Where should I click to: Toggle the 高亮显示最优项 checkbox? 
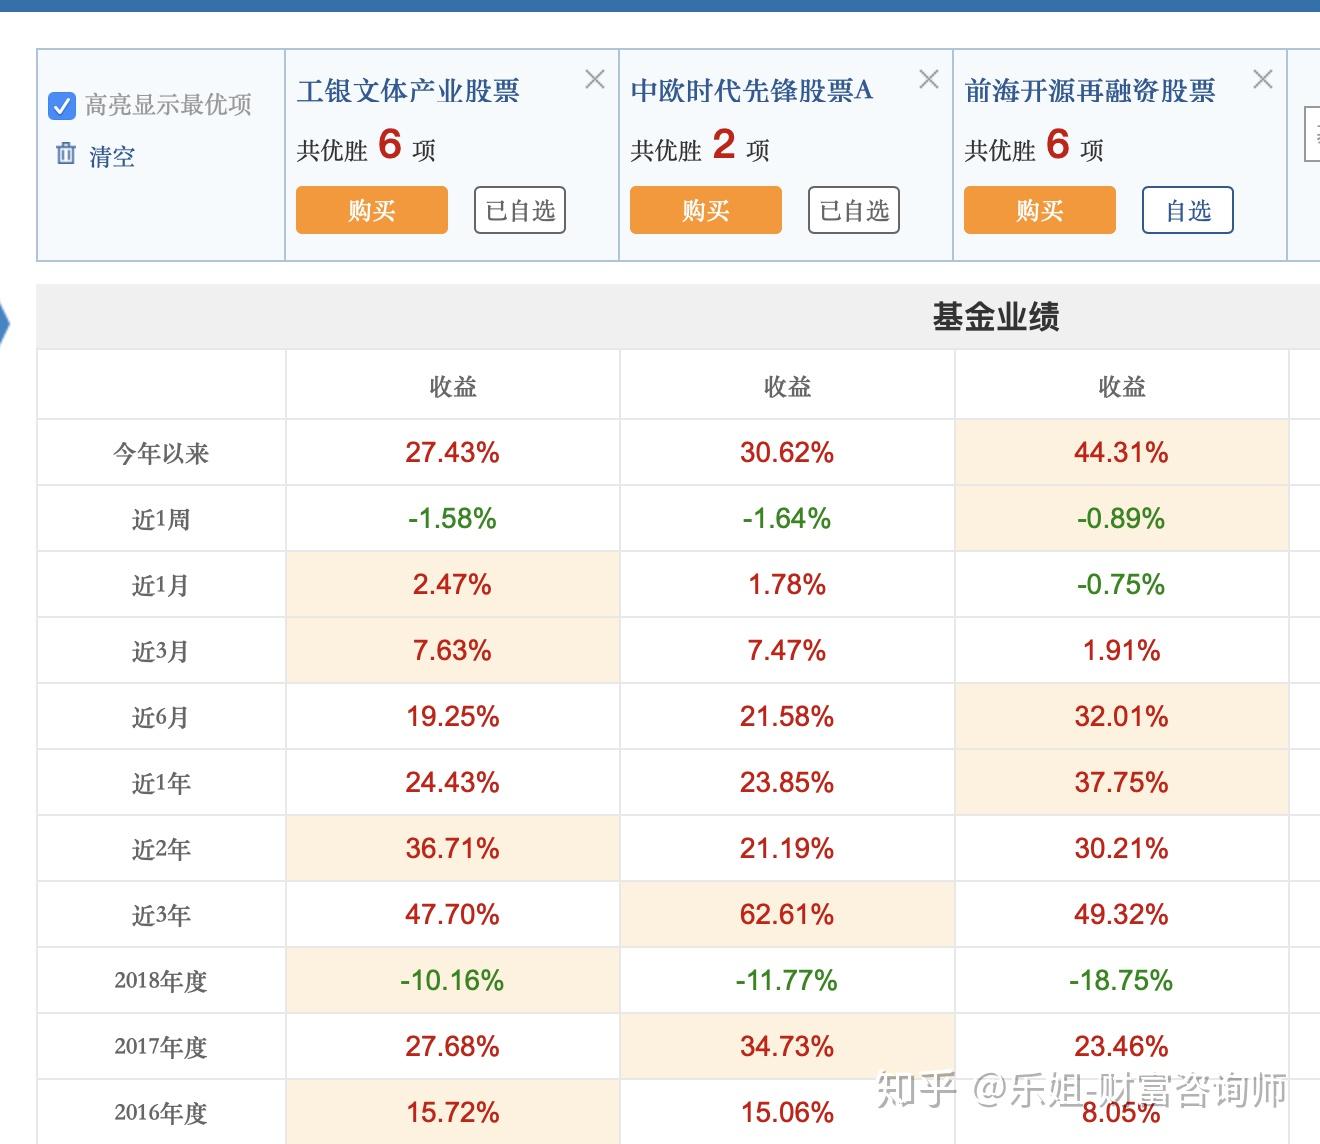click(x=62, y=106)
